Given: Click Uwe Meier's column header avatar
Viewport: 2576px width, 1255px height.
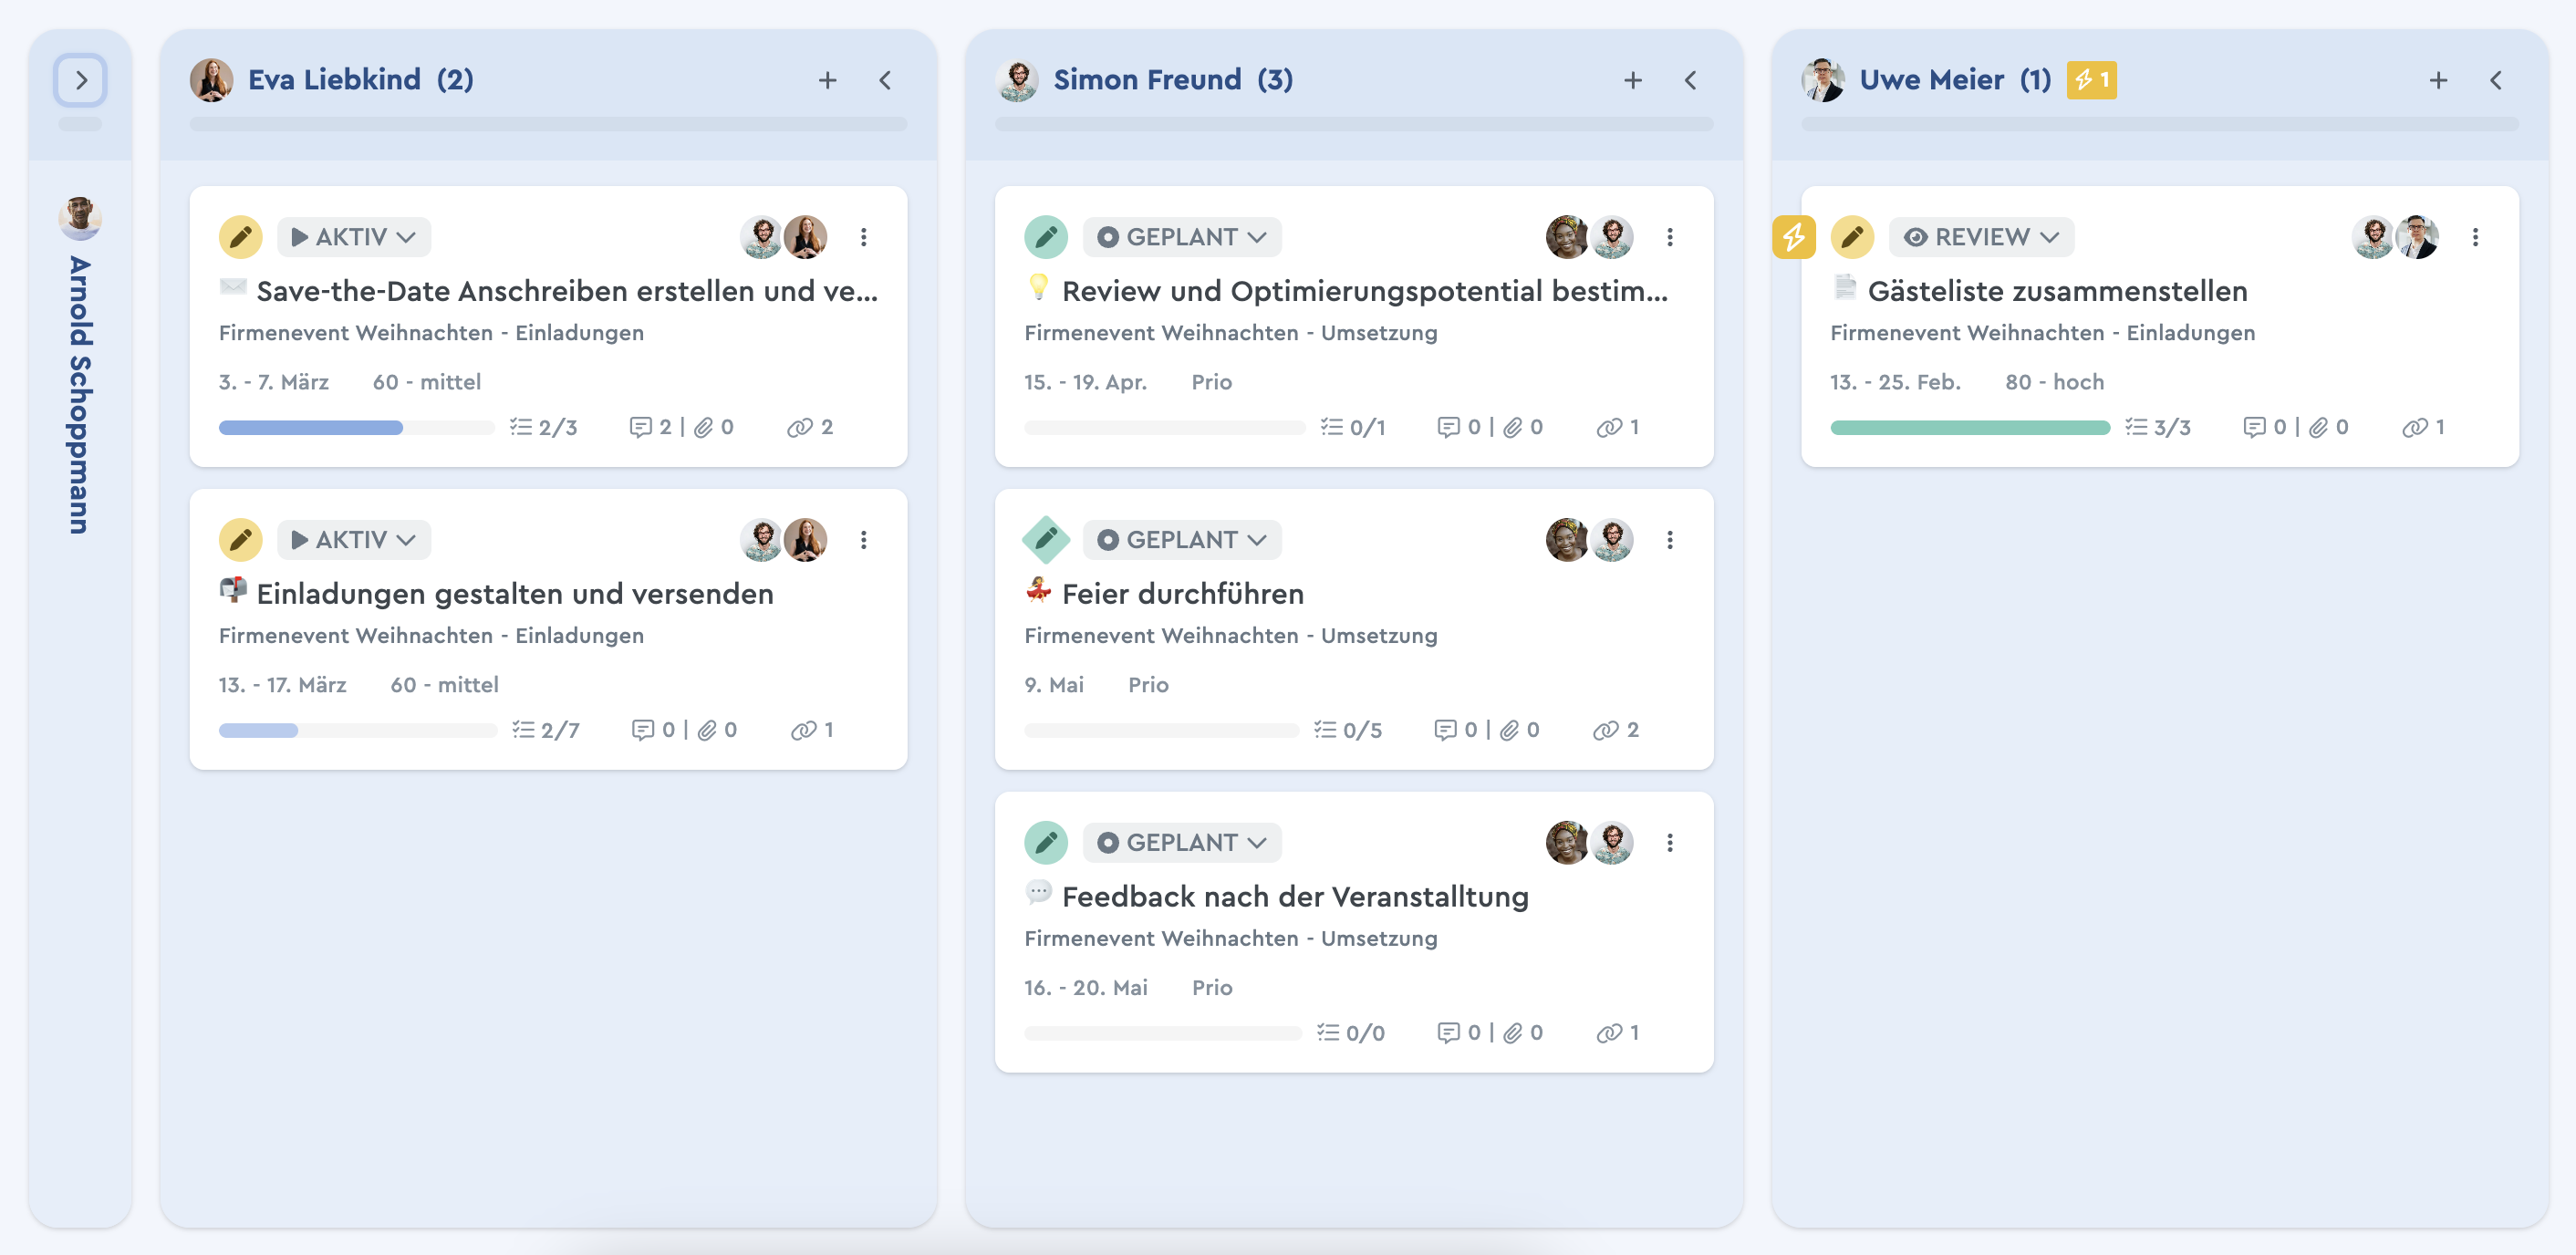Looking at the screenshot, I should click(1823, 80).
